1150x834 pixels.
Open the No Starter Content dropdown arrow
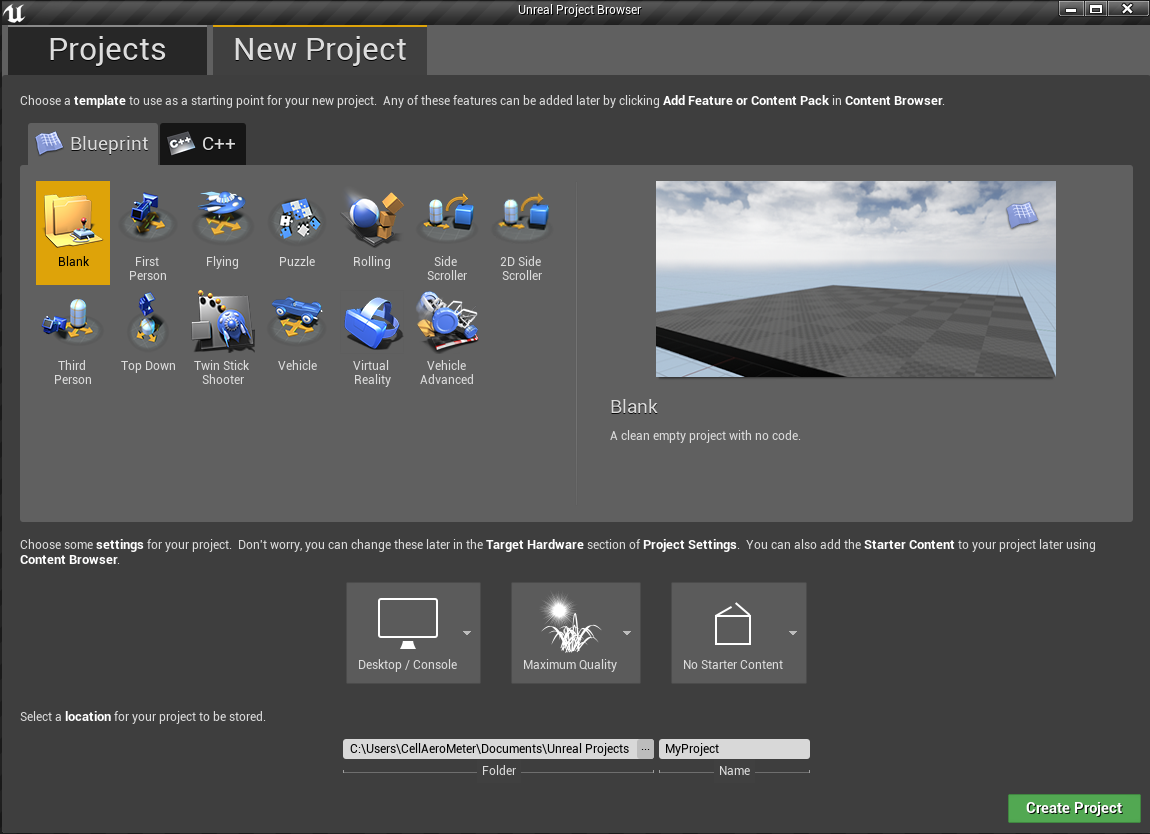pyautogui.click(x=793, y=632)
